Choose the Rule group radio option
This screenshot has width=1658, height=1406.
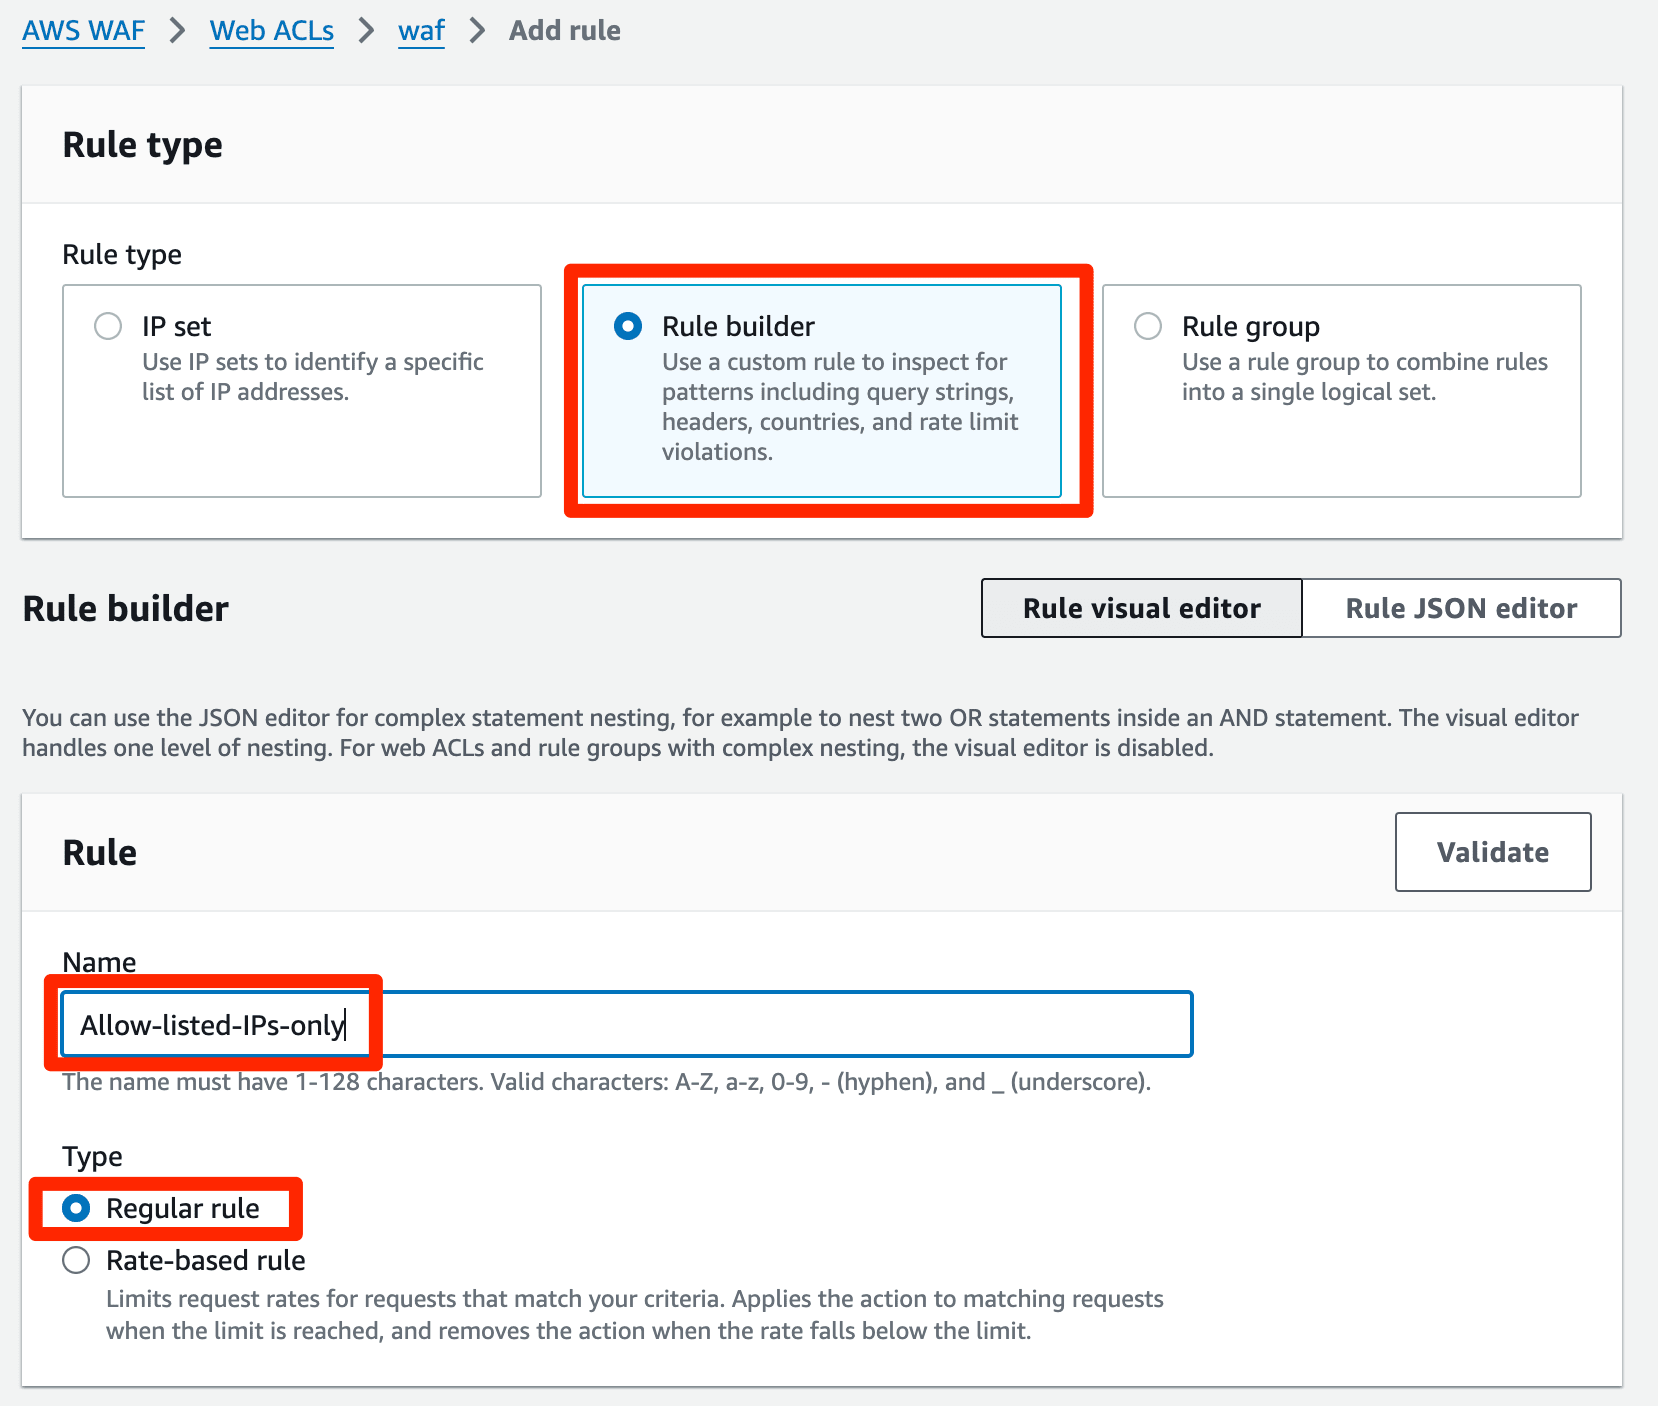[1148, 326]
